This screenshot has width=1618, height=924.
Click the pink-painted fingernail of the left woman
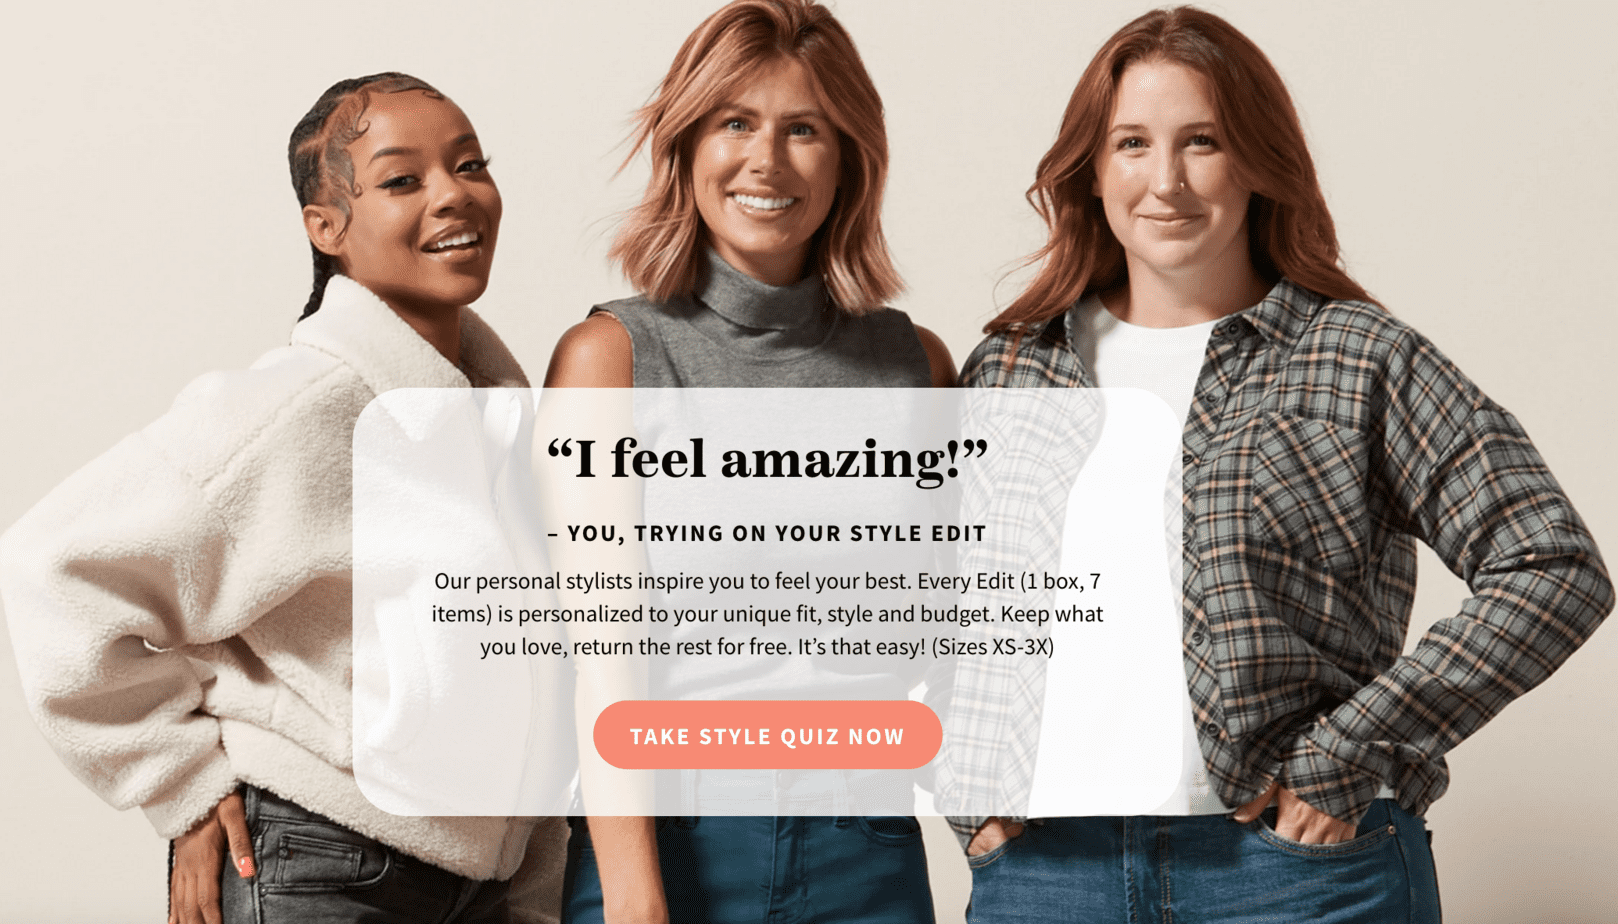(245, 866)
